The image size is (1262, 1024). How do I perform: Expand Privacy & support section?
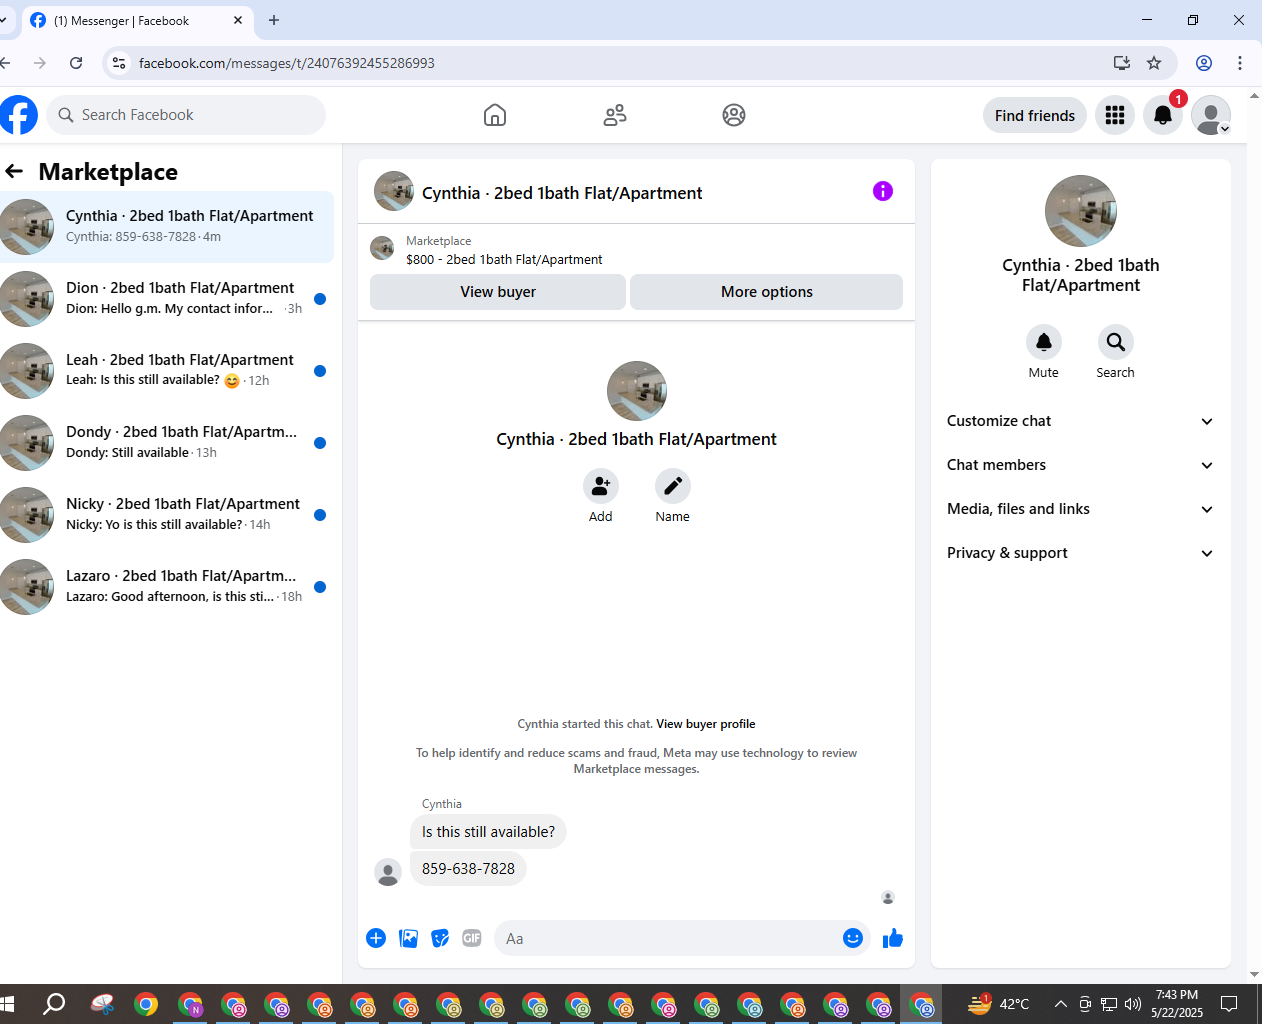pos(1081,553)
